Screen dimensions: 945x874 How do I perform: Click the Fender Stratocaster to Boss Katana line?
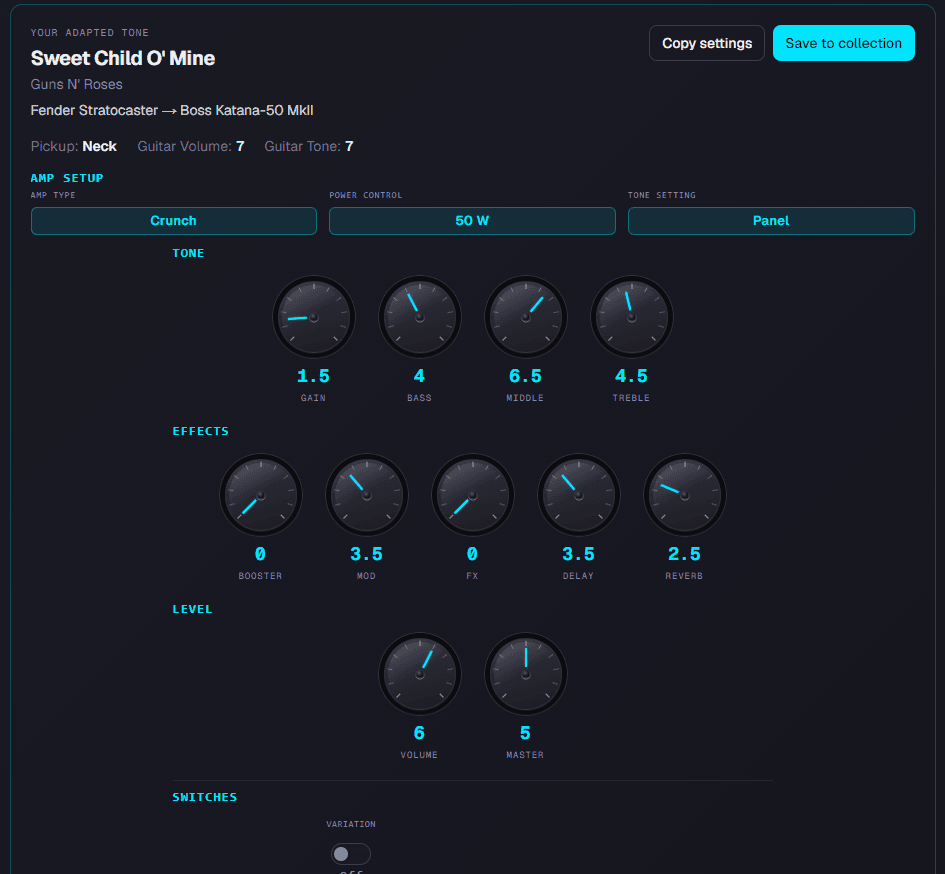pyautogui.click(x=172, y=110)
